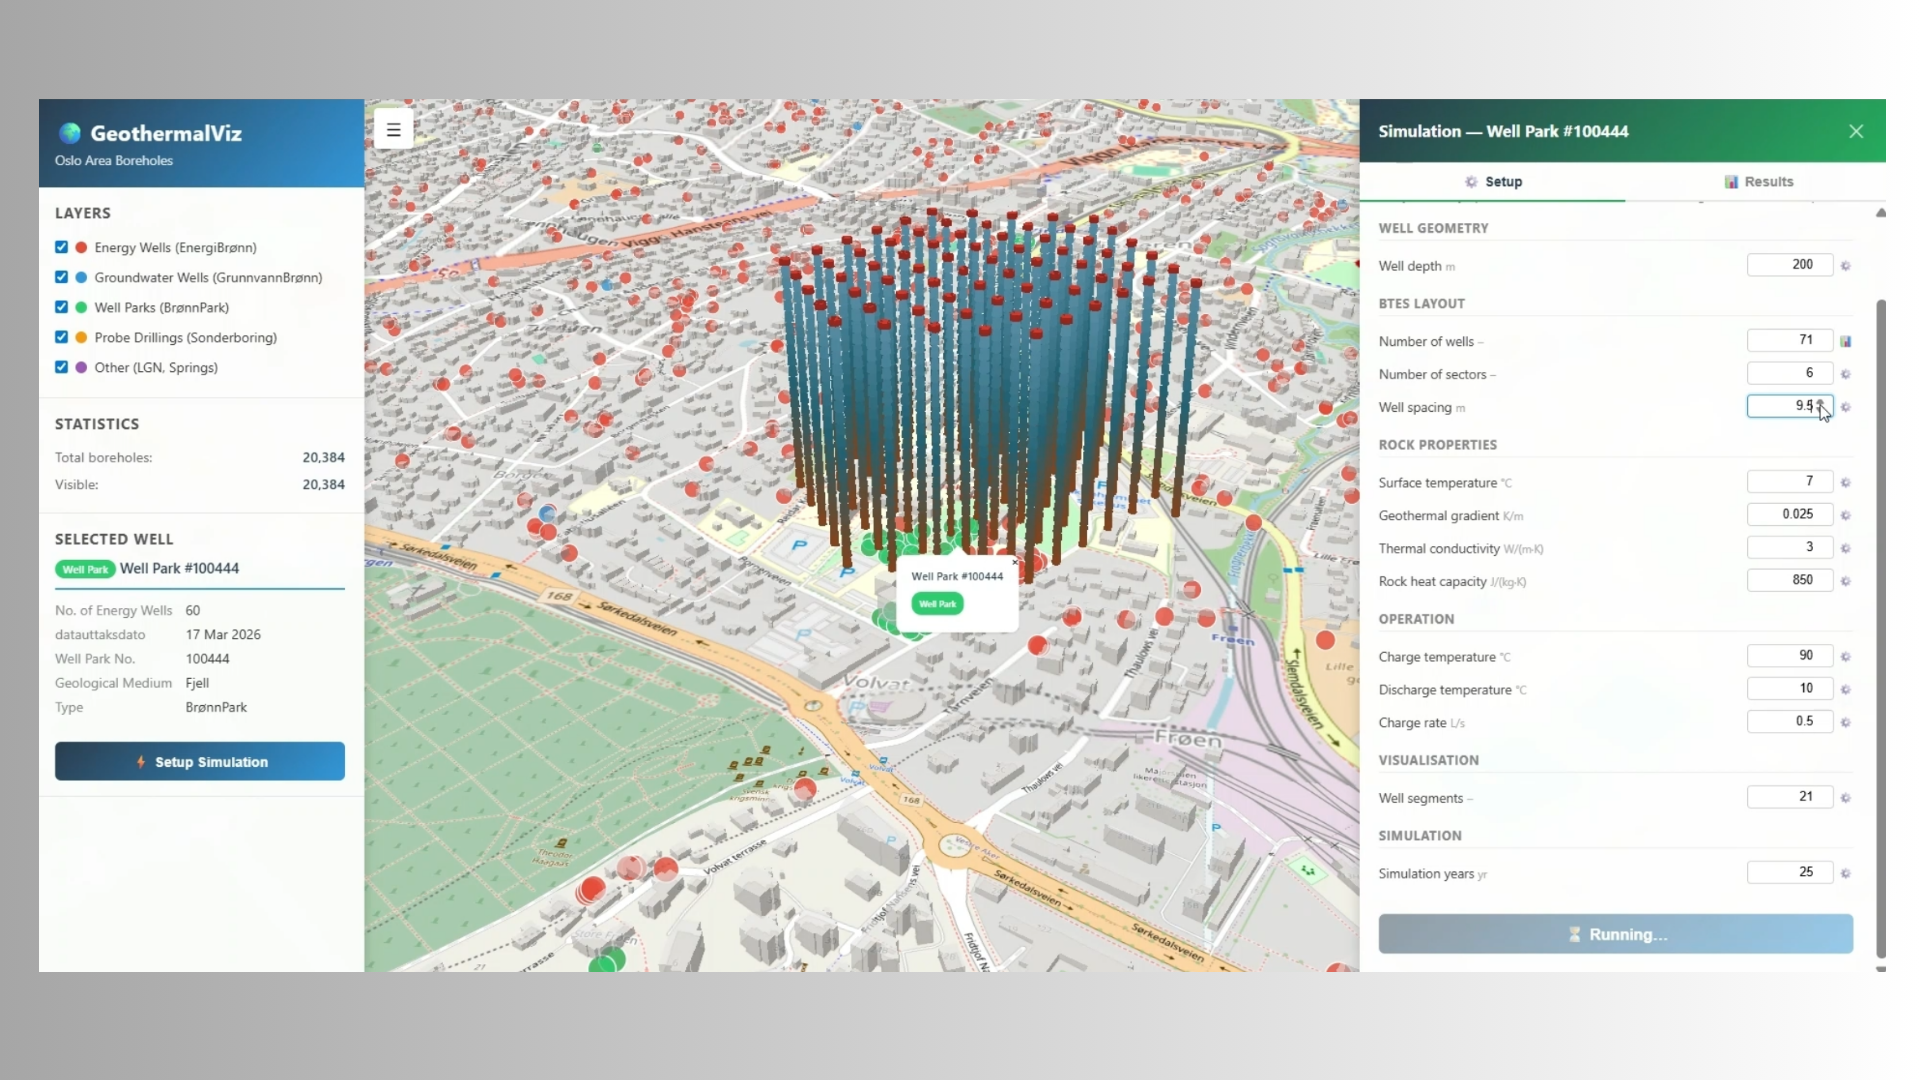Toggle Groundwater Wells layer checkbox
This screenshot has width=1920, height=1080.
62,277
